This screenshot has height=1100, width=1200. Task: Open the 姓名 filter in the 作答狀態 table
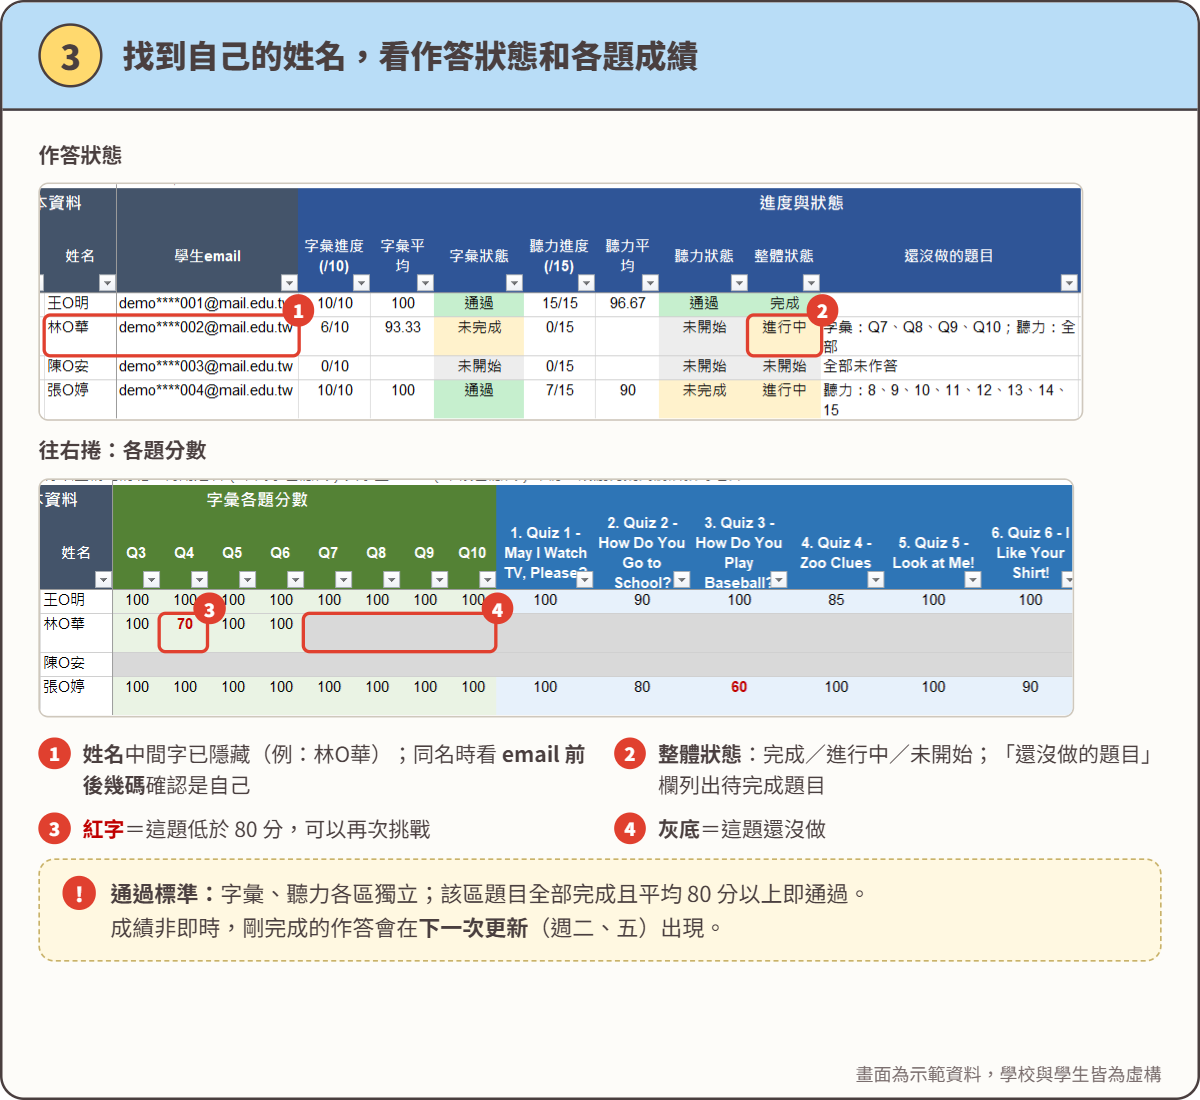pyautogui.click(x=107, y=283)
